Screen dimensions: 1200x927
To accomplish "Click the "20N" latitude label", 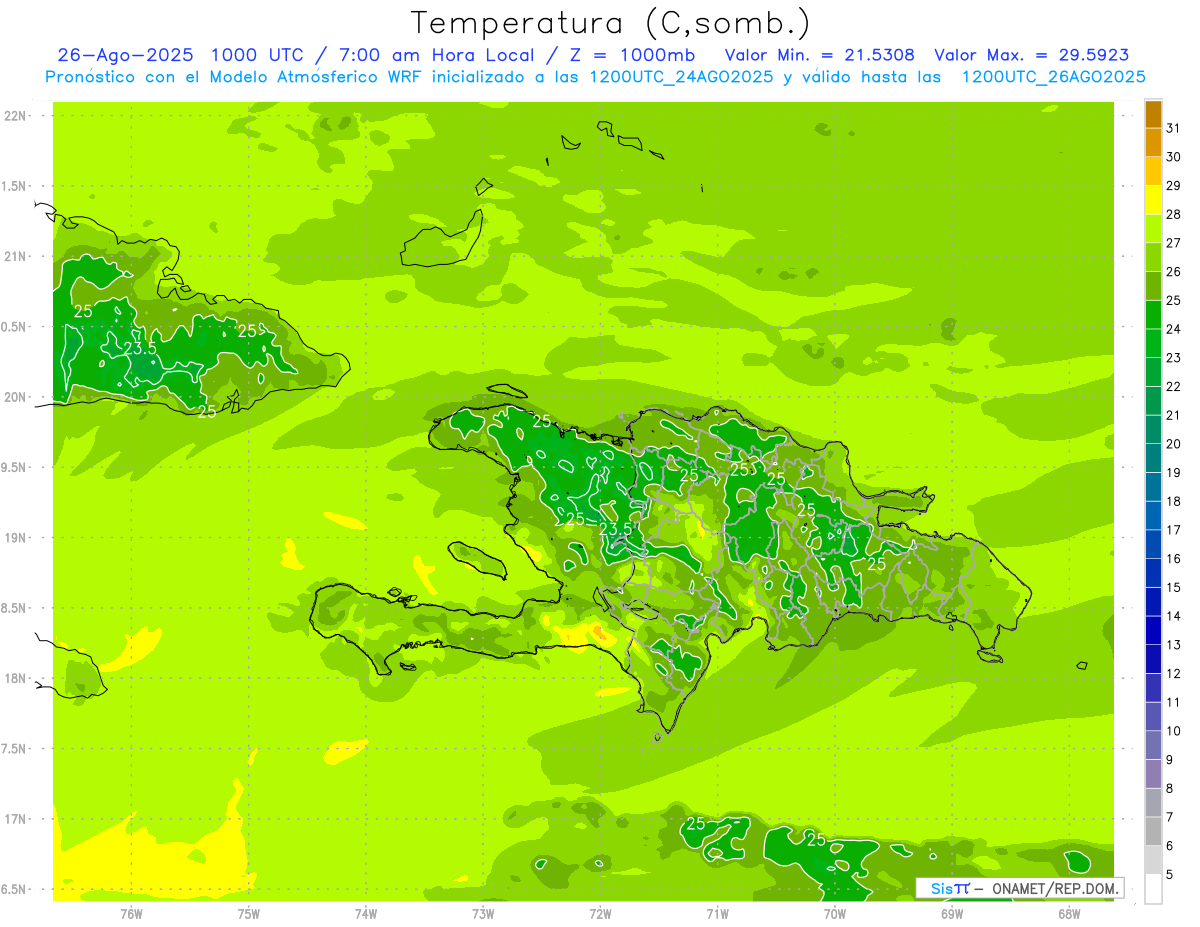I will tap(16, 397).
